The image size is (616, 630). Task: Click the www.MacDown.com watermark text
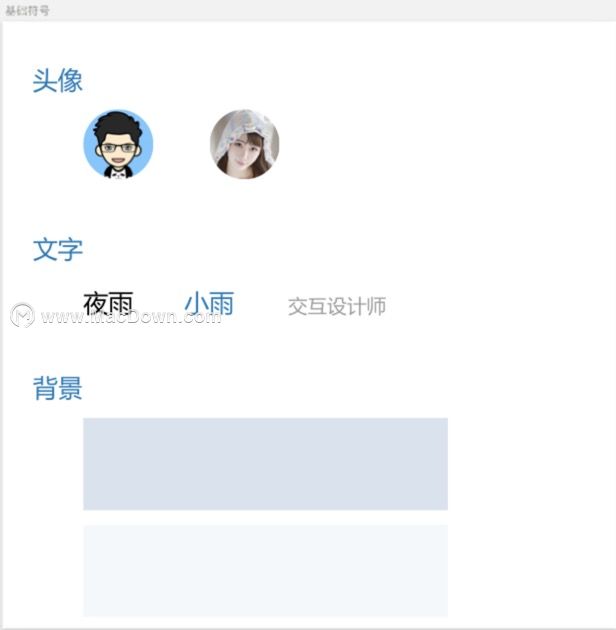pyautogui.click(x=131, y=317)
